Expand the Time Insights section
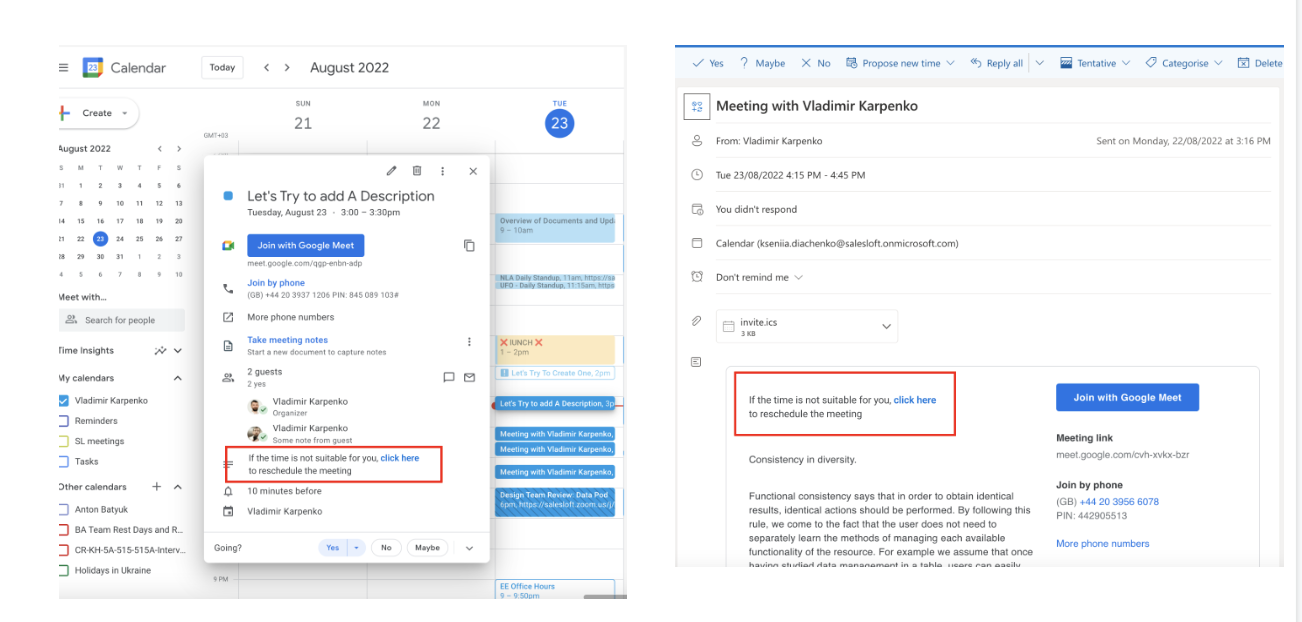The height and width of the screenshot is (622, 1302). [178, 351]
